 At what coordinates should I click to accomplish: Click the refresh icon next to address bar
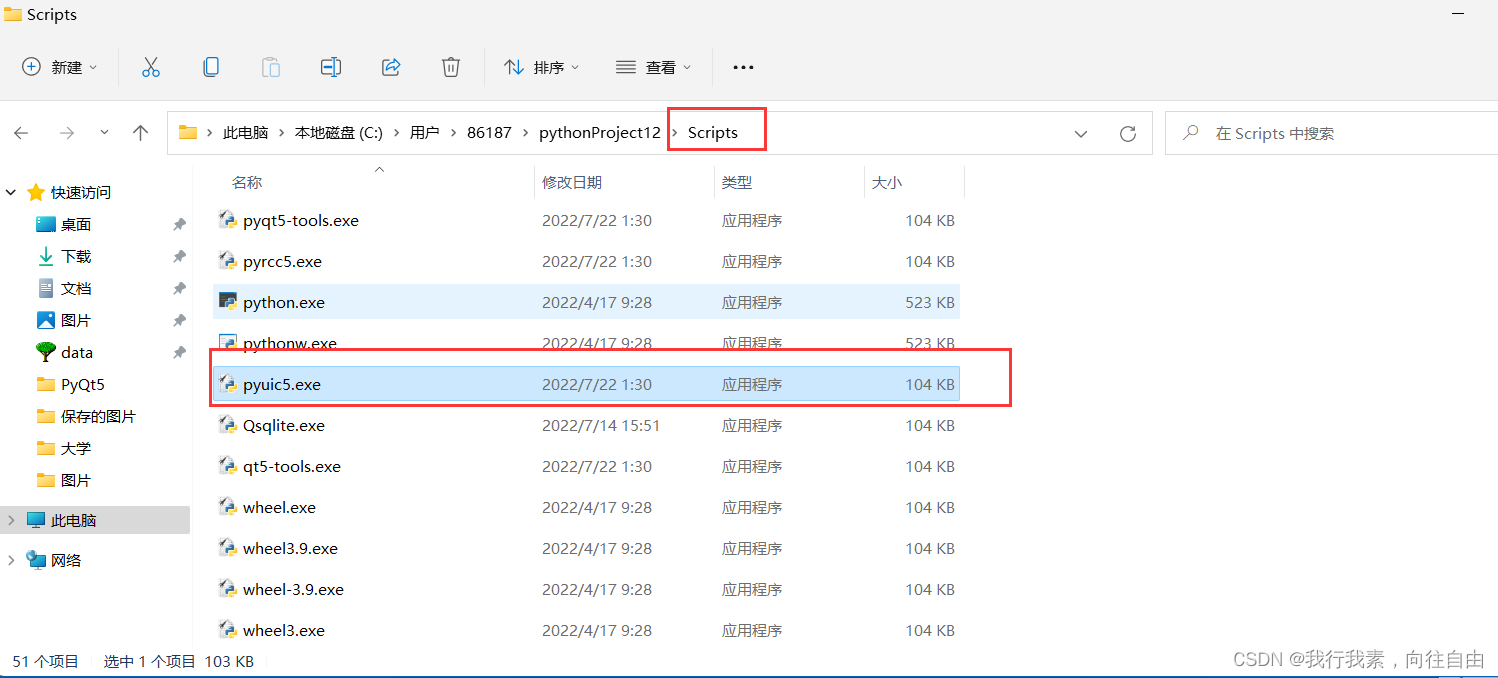tap(1128, 132)
